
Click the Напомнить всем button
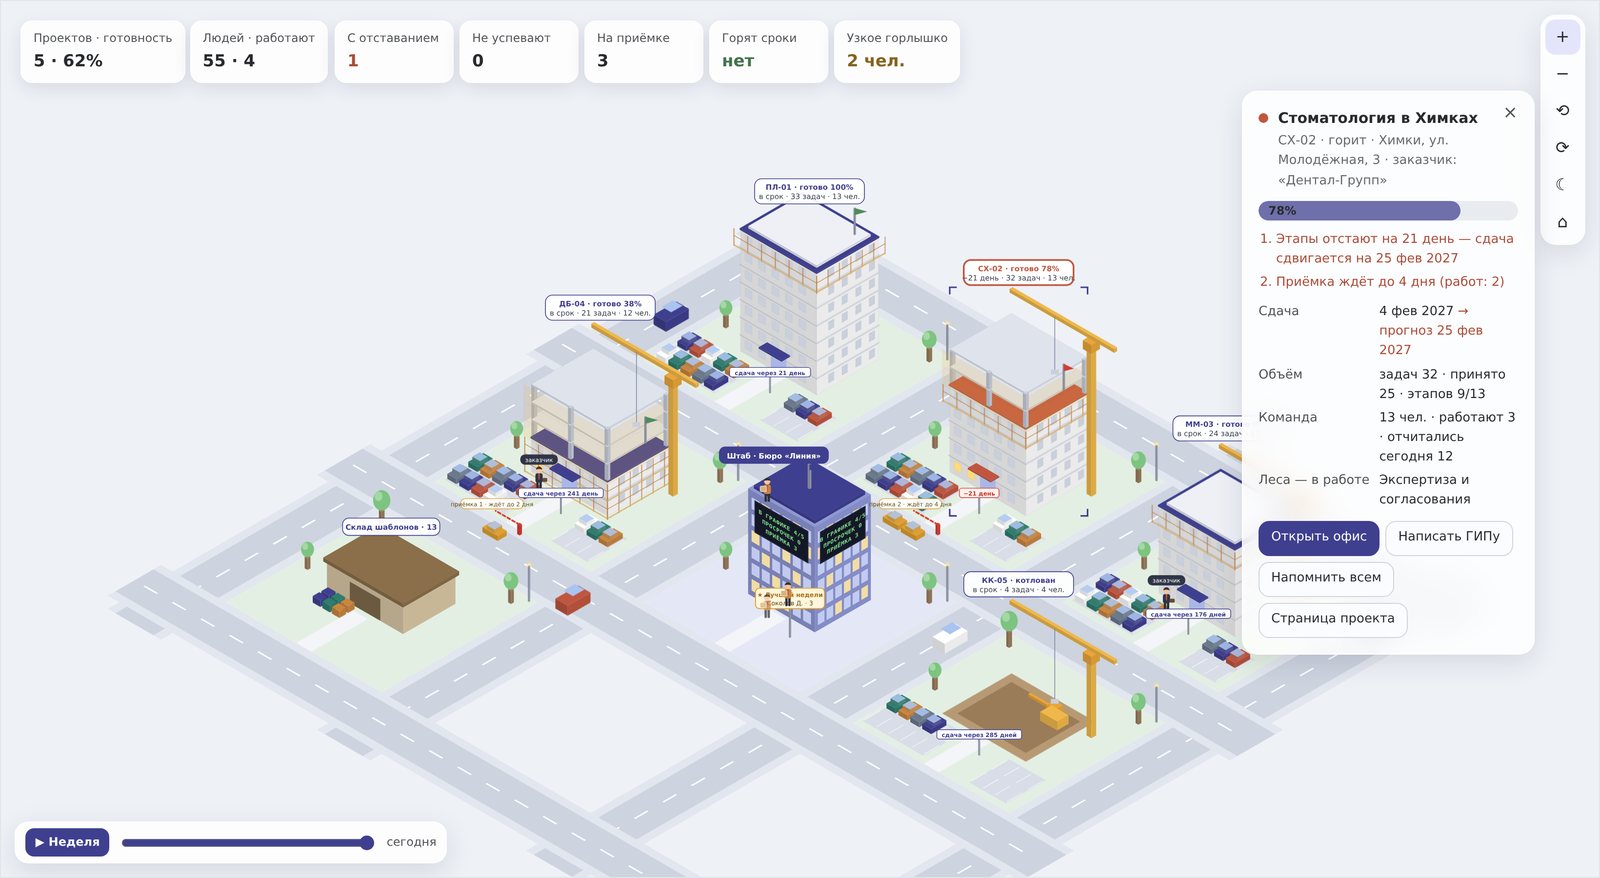pos(1325,578)
